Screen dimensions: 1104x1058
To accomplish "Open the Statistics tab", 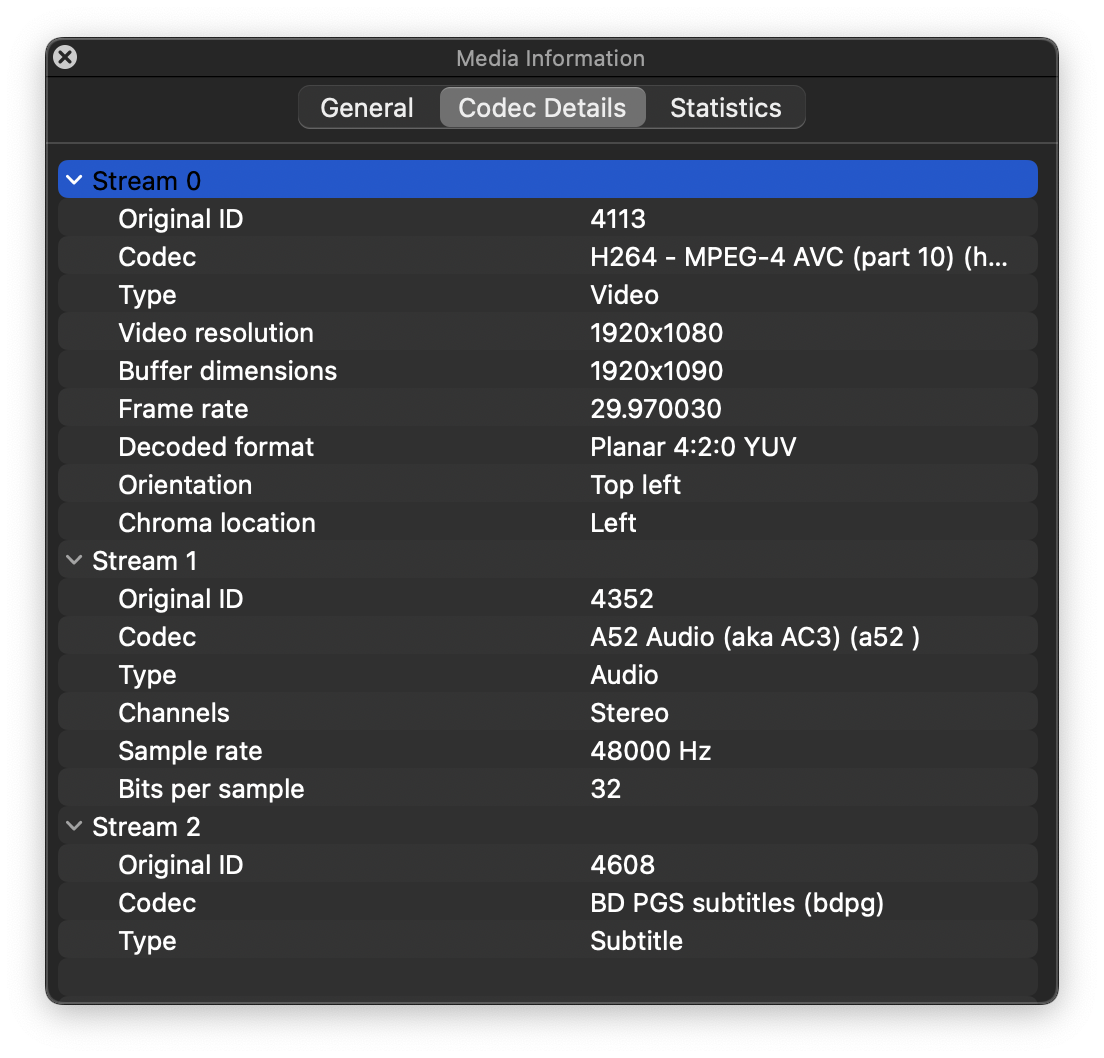I will coord(725,108).
